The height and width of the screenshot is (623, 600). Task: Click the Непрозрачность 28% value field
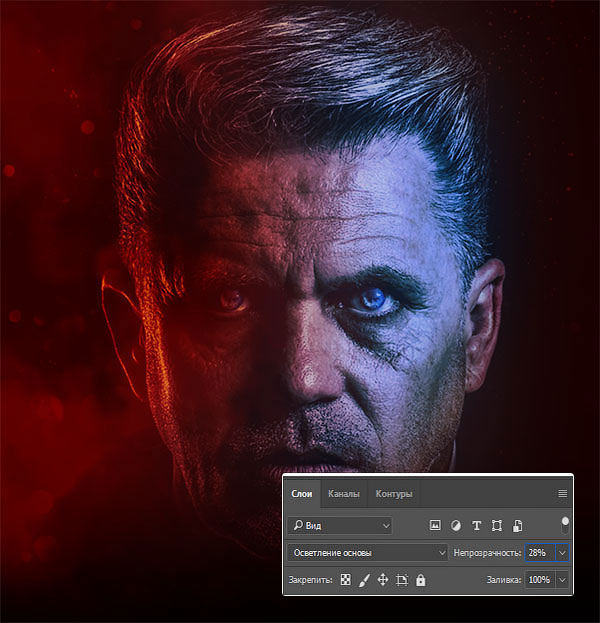[x=540, y=553]
